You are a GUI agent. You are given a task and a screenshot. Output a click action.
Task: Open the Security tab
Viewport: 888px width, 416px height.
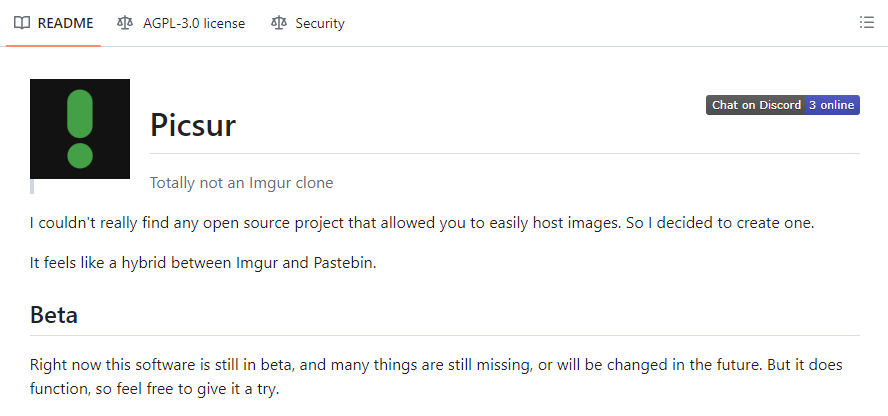(x=308, y=23)
